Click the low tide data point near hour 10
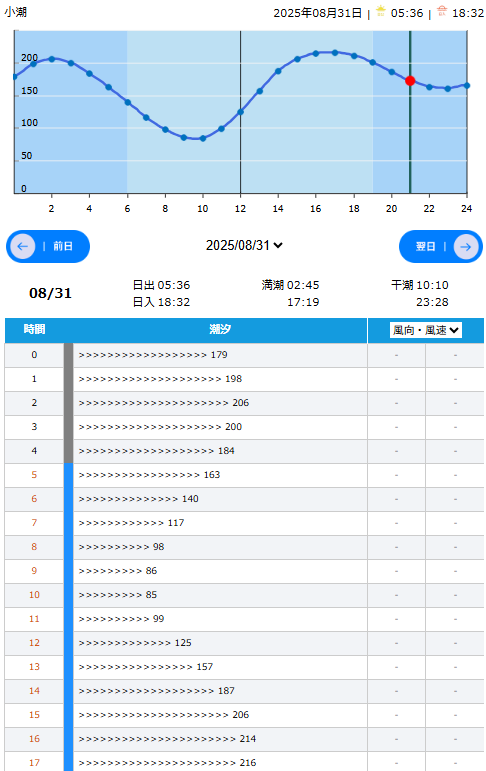Viewport: 486px width, 771px height. 203,139
